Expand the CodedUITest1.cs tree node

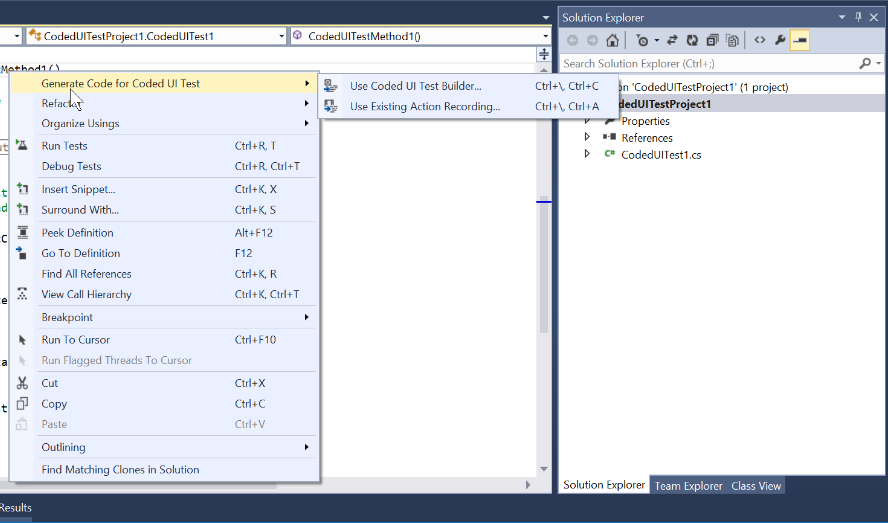(587, 154)
